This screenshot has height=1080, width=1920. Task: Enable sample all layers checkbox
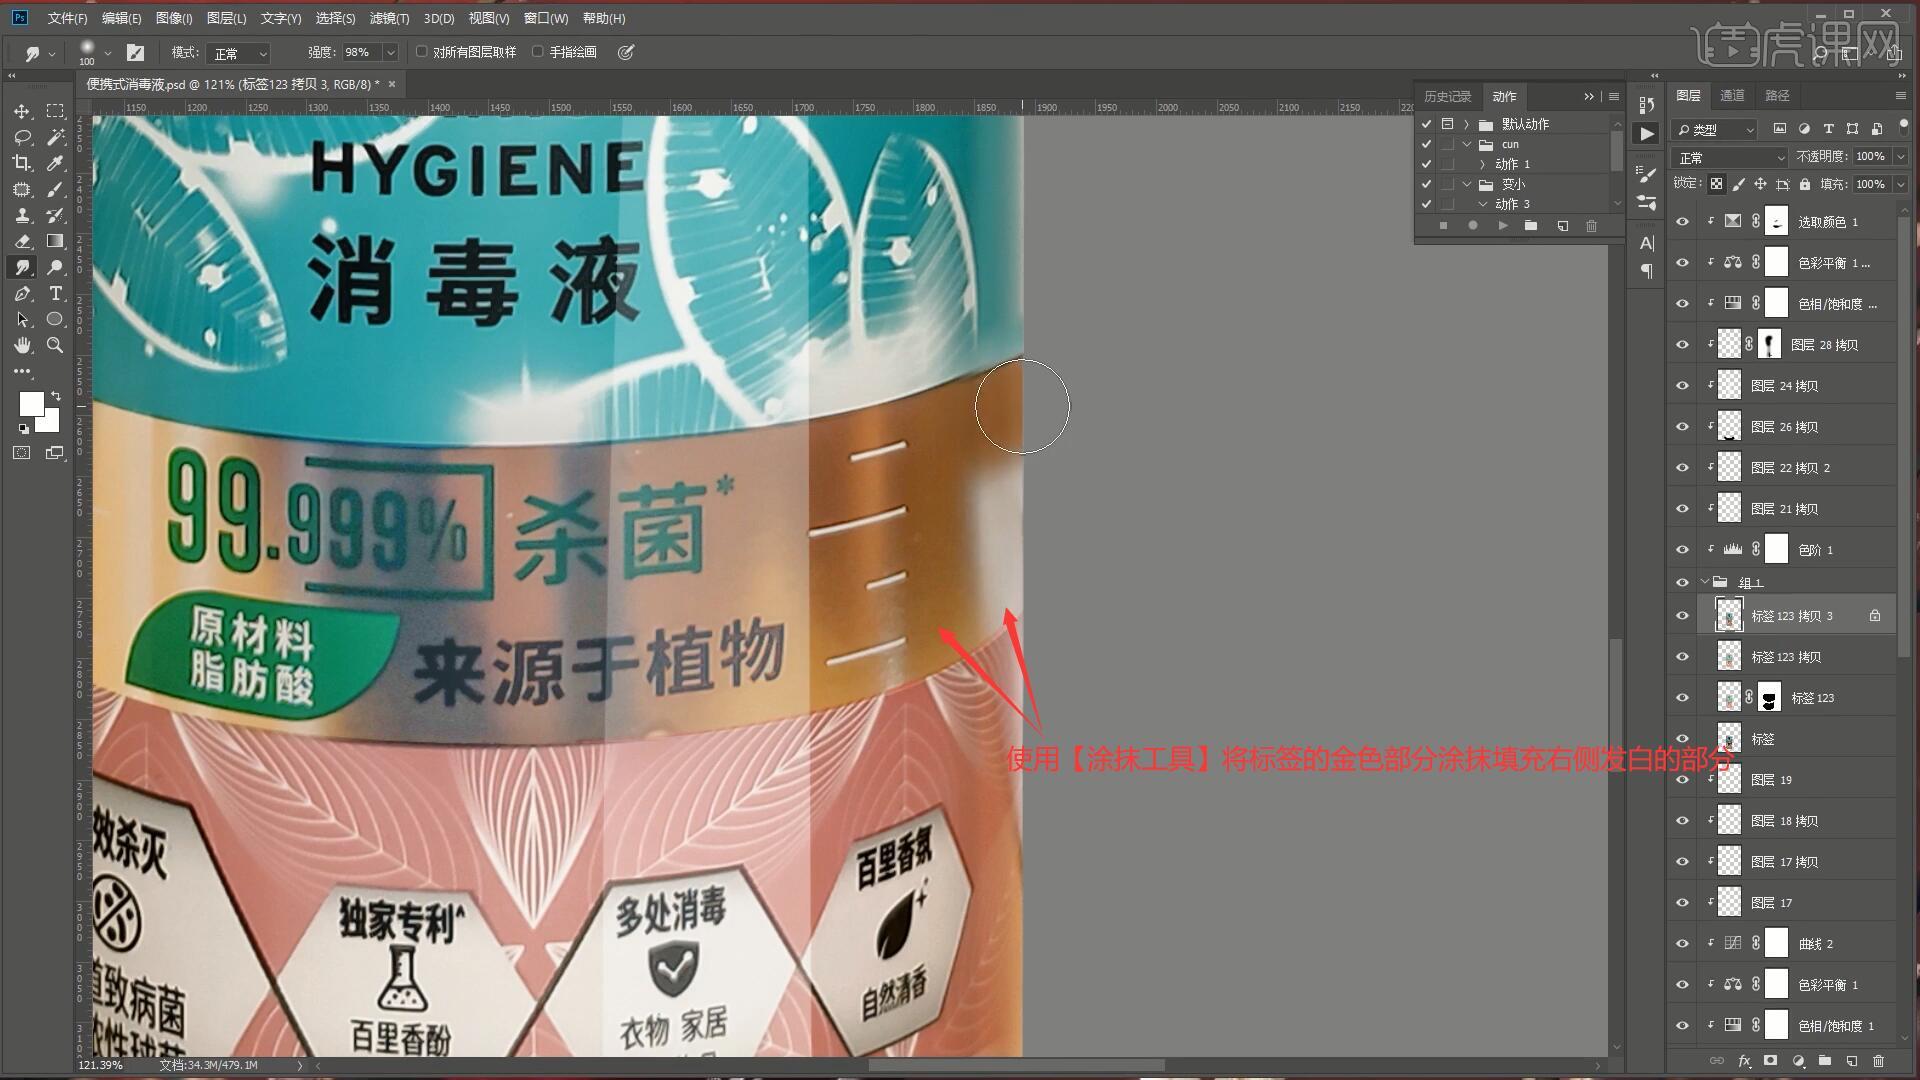pyautogui.click(x=422, y=52)
